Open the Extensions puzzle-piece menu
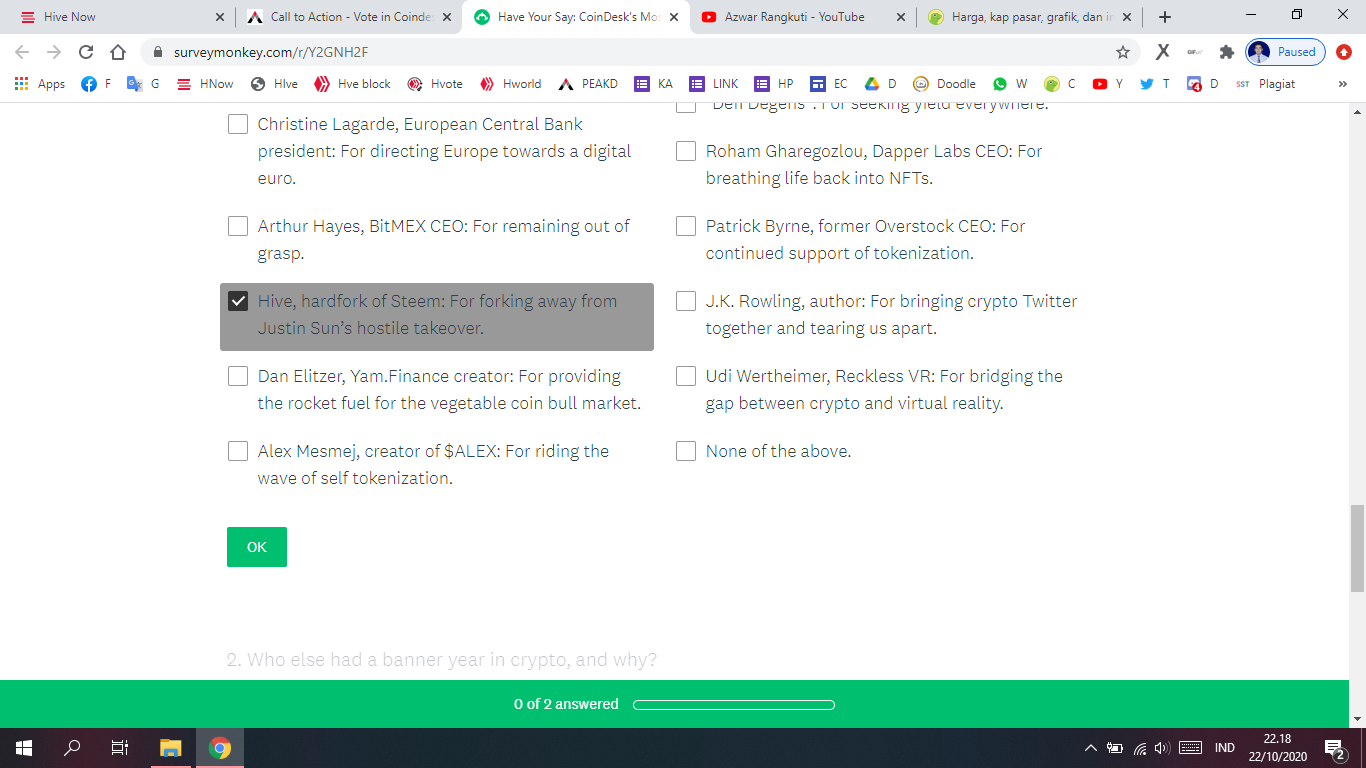 coord(1226,52)
